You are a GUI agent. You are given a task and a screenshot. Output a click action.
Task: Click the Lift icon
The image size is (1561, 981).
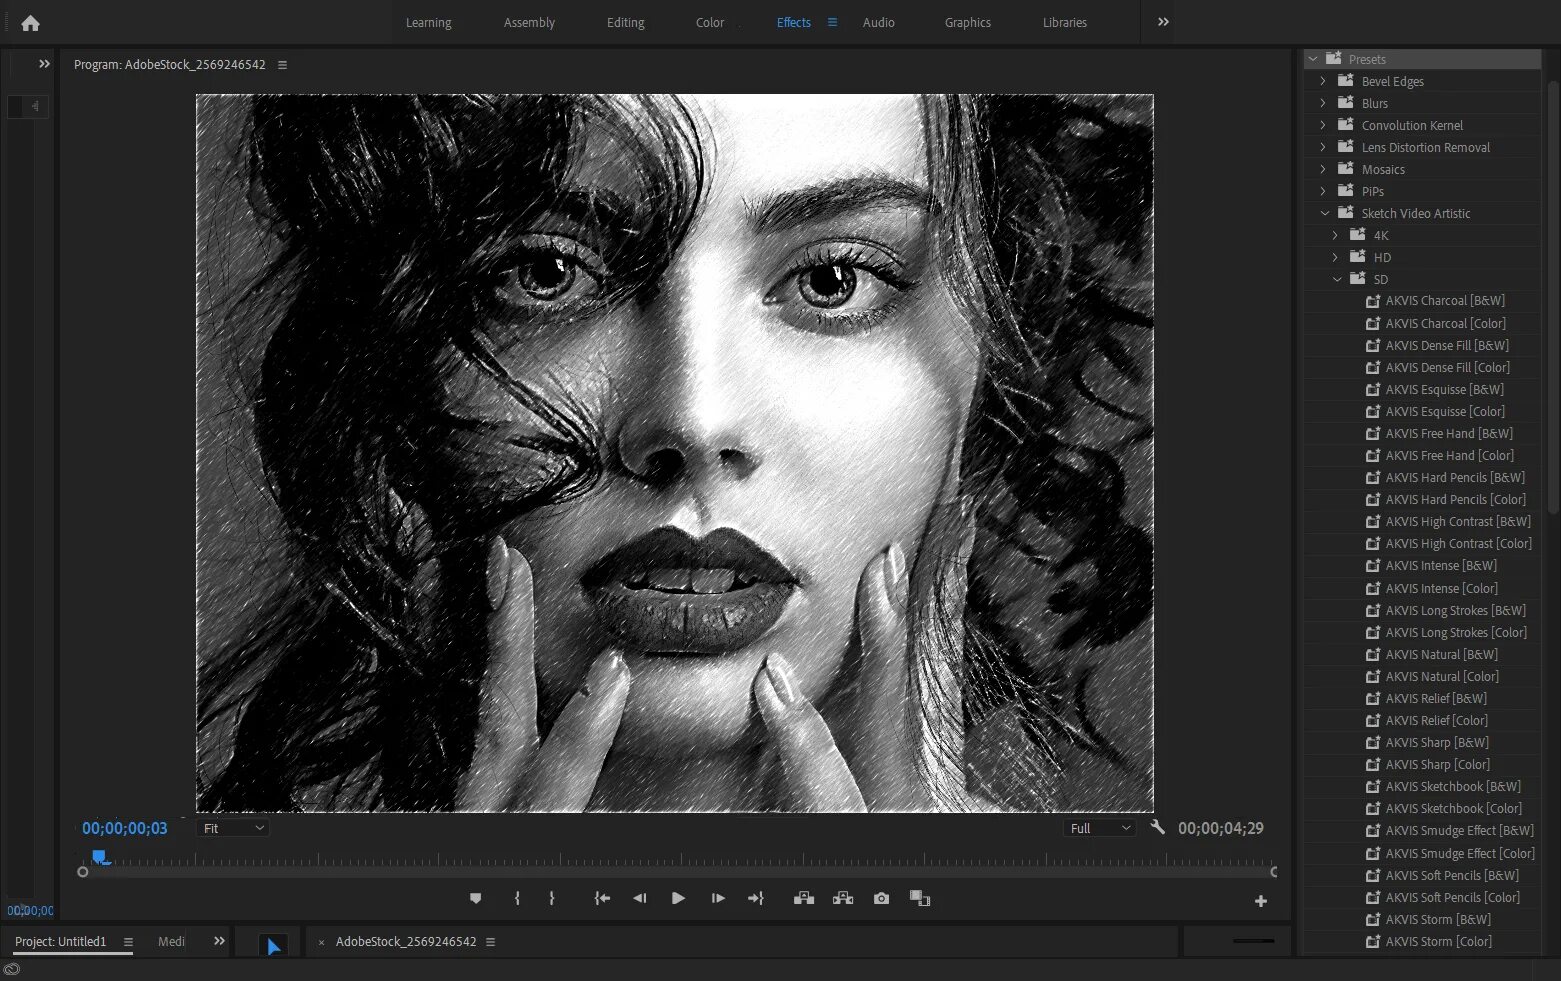point(804,899)
